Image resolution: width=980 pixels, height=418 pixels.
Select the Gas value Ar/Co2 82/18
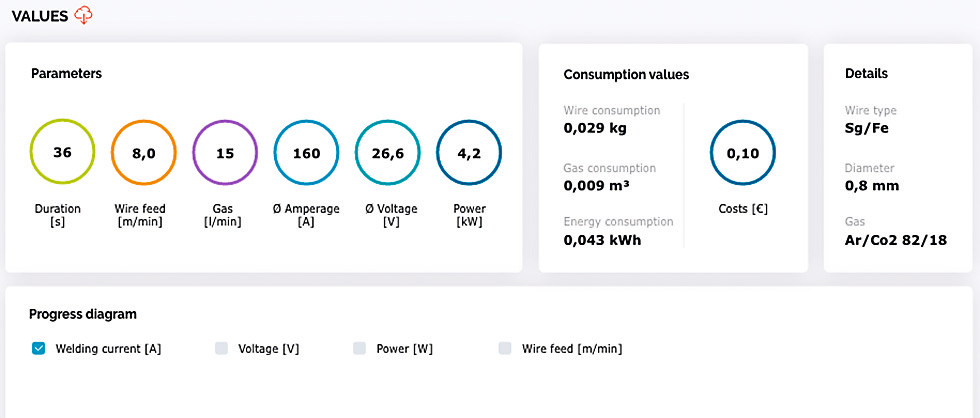[896, 240]
